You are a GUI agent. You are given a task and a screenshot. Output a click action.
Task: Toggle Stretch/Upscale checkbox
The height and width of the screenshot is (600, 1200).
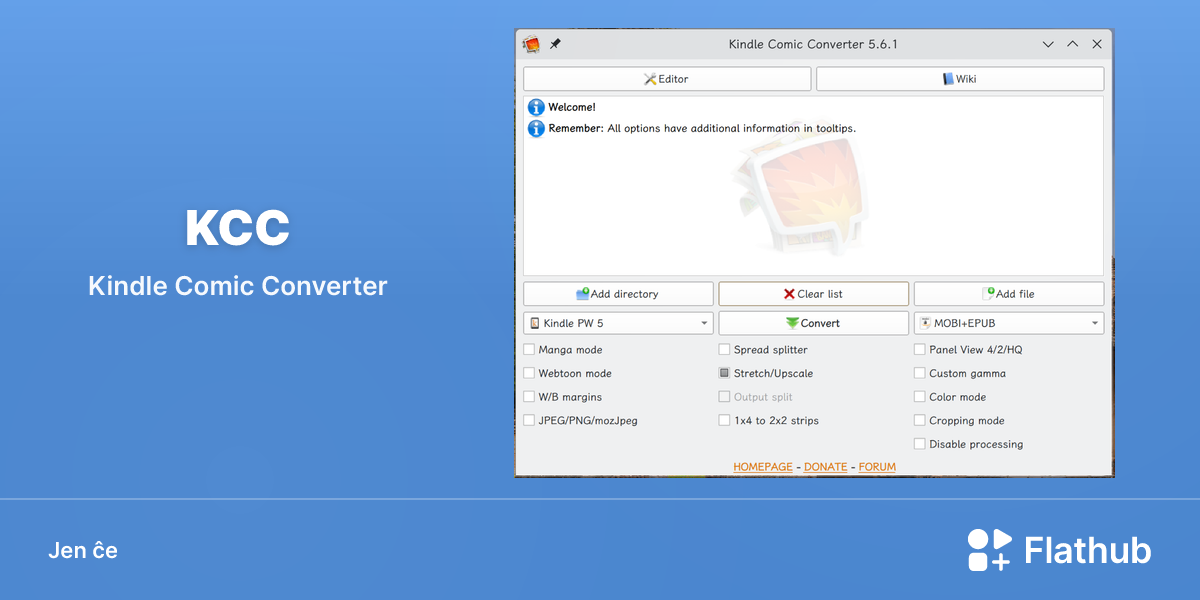pos(724,373)
